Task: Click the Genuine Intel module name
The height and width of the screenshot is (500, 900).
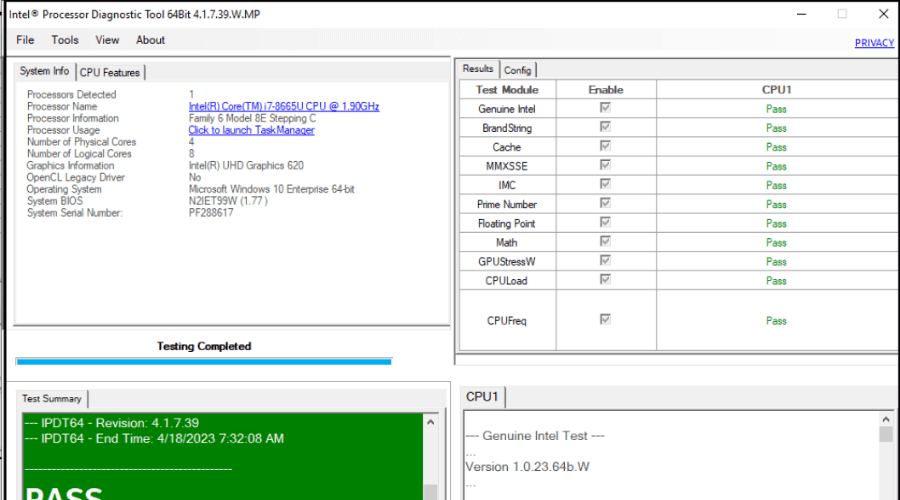Action: coord(507,109)
